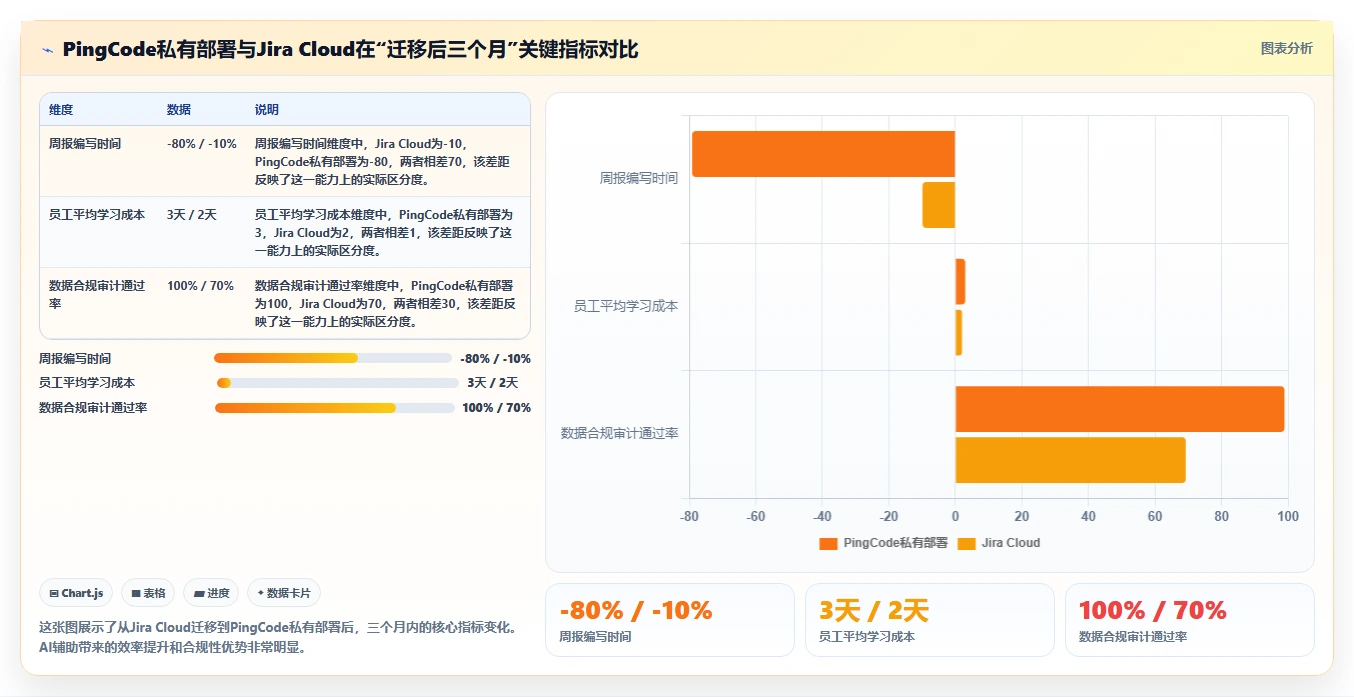Viewport: 1354px width, 697px height.
Task: Toggle the Jira Cloud legend entry
Action: tap(998, 543)
